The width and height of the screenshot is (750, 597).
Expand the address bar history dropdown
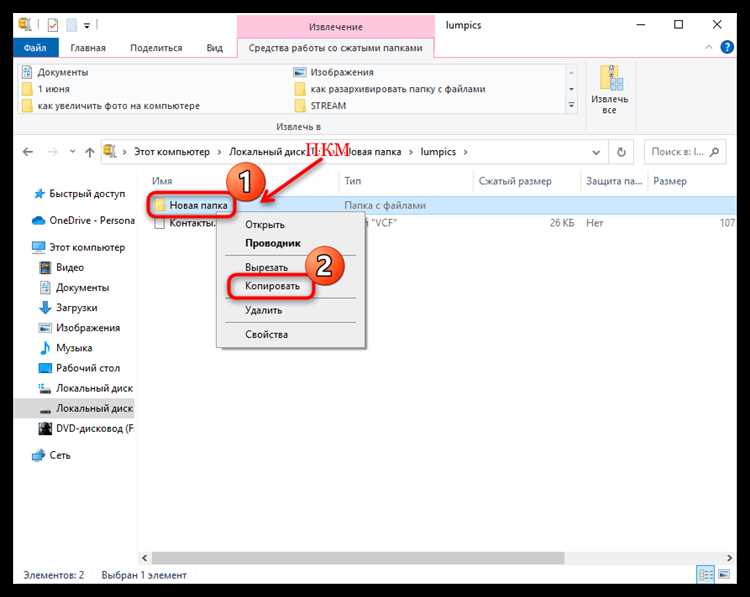coord(596,152)
